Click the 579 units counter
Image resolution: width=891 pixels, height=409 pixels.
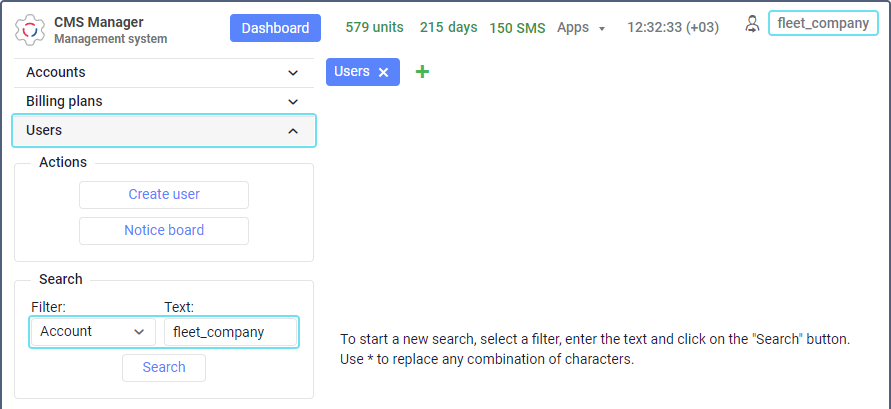click(374, 28)
